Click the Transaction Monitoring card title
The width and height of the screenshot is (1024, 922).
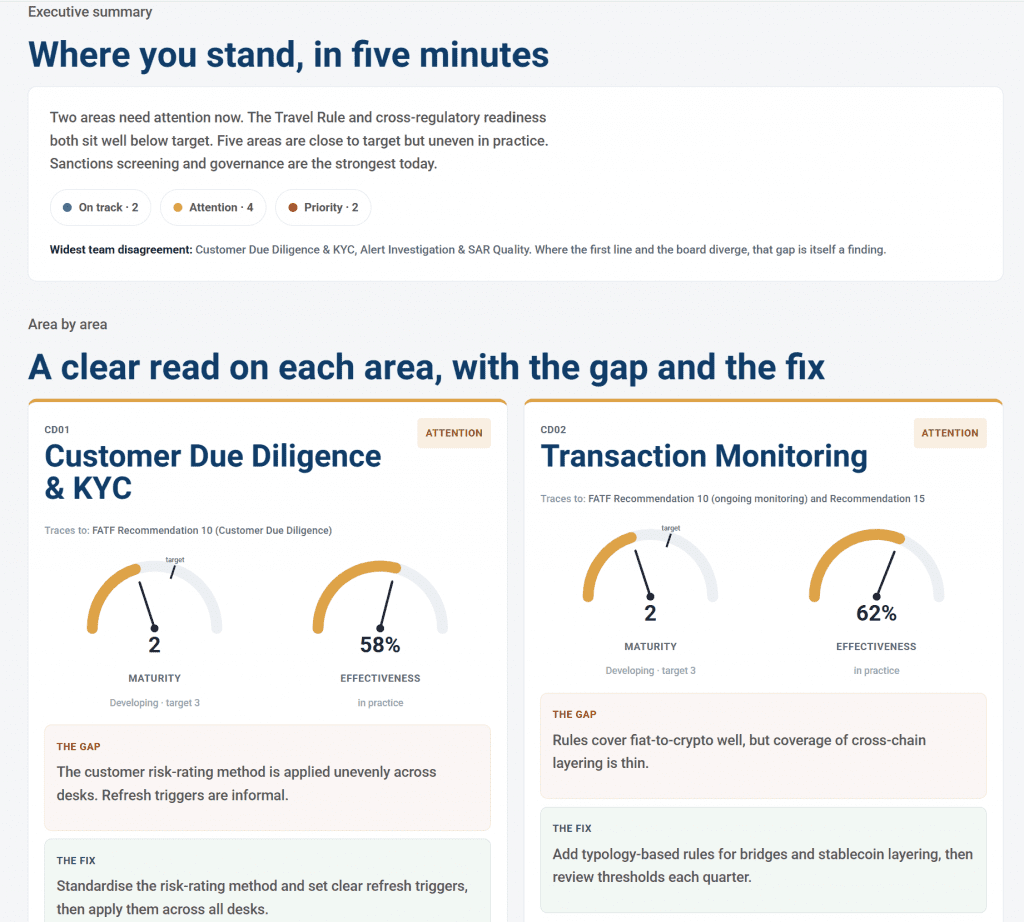click(704, 456)
